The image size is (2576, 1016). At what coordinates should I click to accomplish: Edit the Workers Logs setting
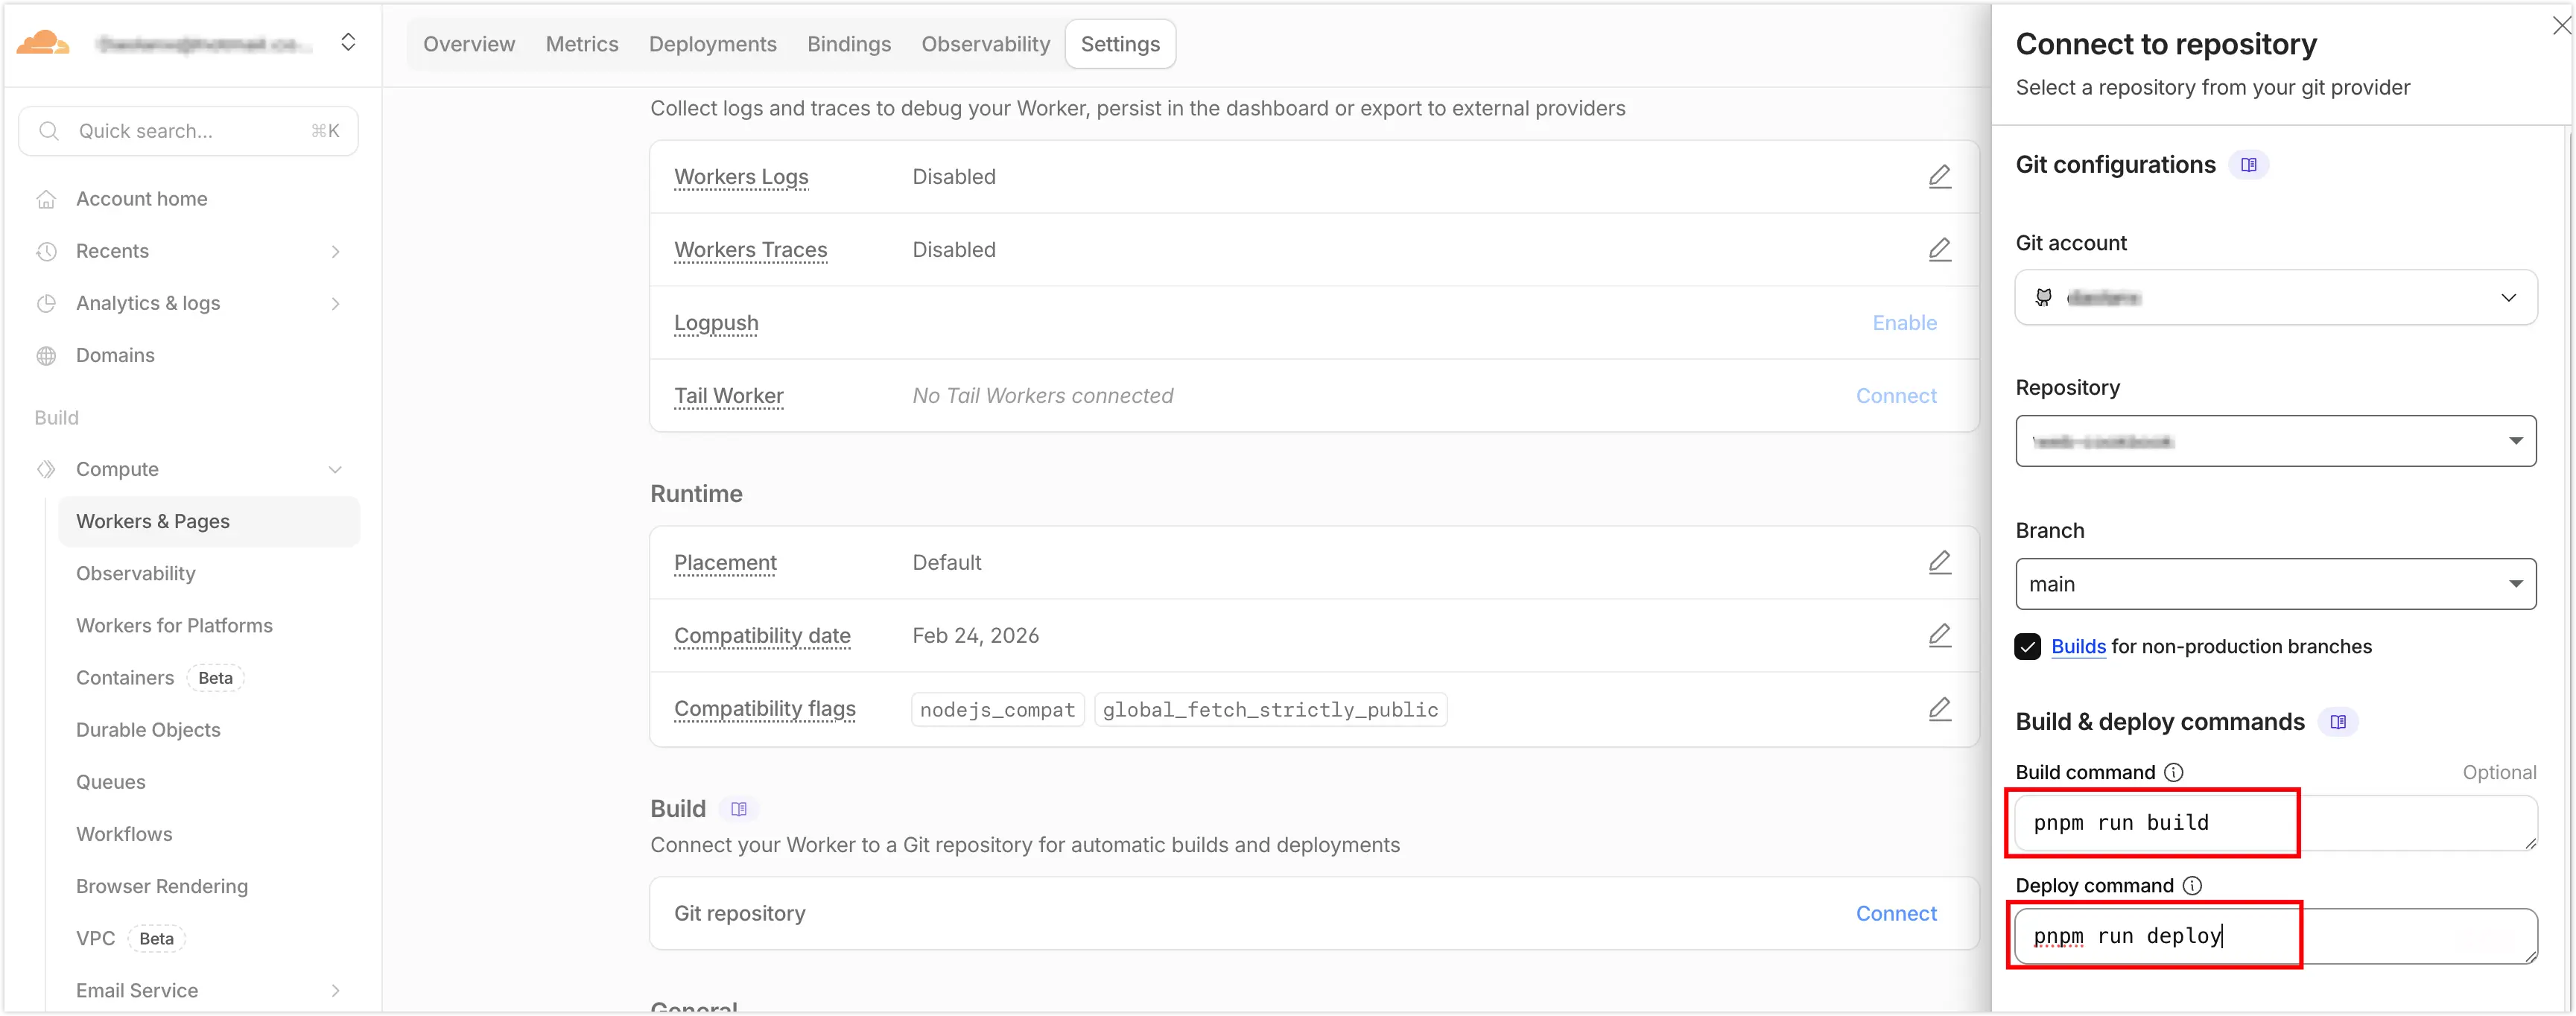[1939, 177]
